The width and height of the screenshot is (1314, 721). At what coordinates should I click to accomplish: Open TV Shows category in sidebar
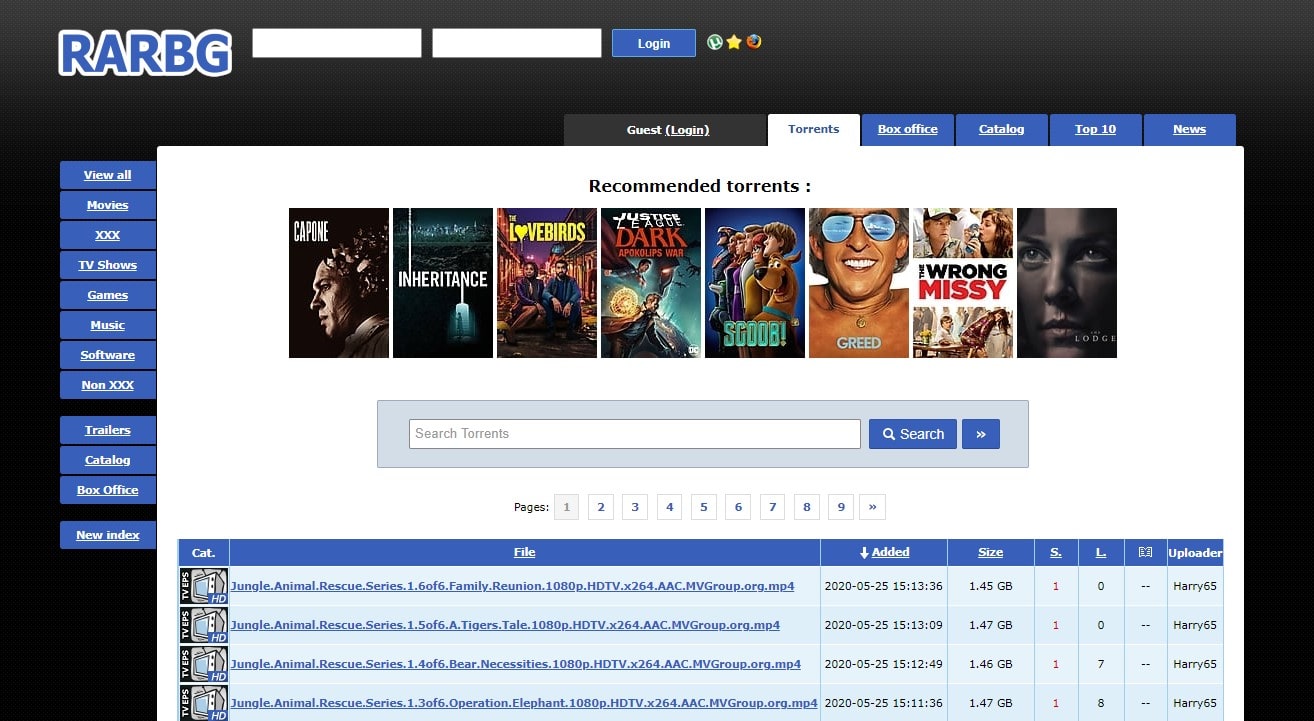pyautogui.click(x=108, y=265)
